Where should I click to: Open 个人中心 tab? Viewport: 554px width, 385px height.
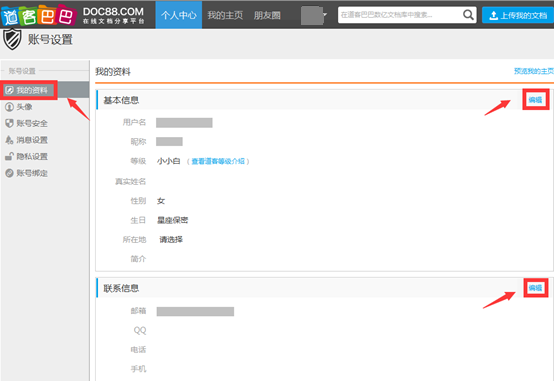tap(179, 15)
